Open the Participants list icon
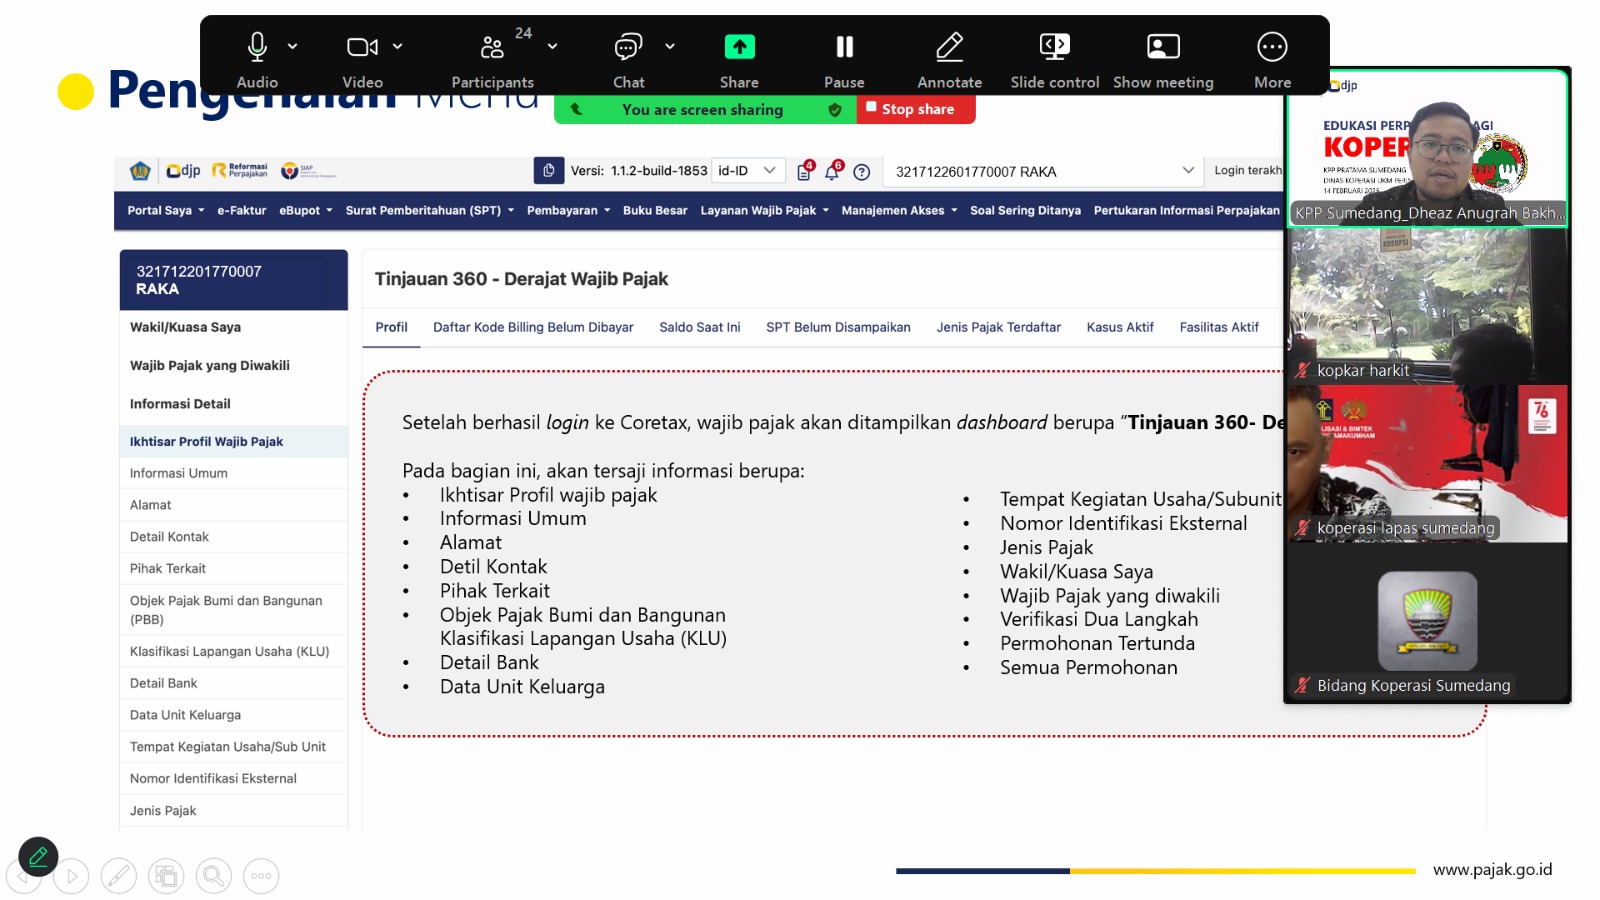Image resolution: width=1600 pixels, height=900 pixels. 492,47
